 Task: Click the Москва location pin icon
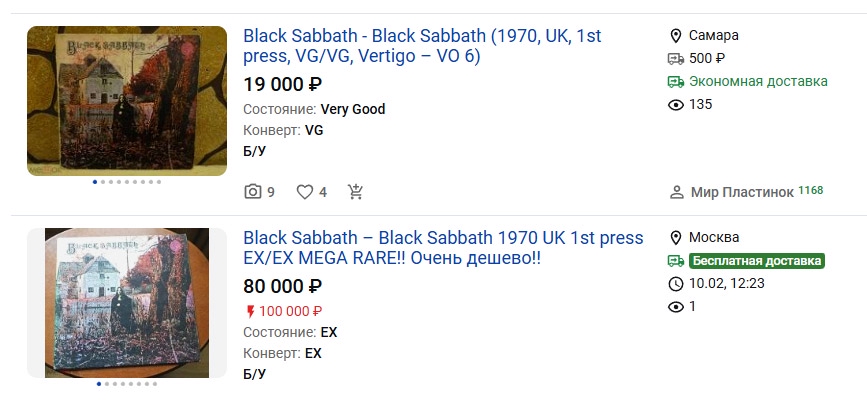point(676,238)
